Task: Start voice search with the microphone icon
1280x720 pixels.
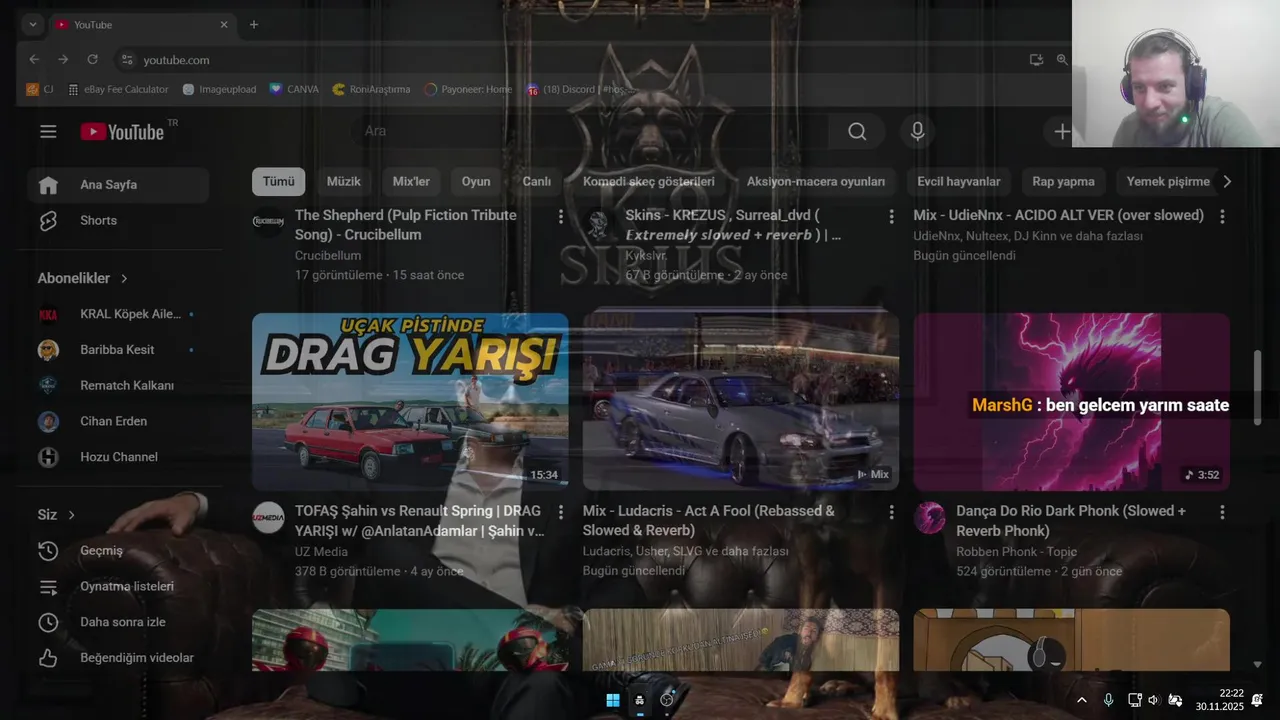Action: (x=917, y=131)
